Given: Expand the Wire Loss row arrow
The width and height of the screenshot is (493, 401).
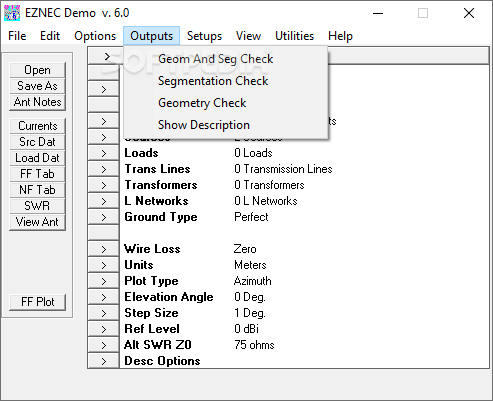Looking at the screenshot, I should [103, 249].
